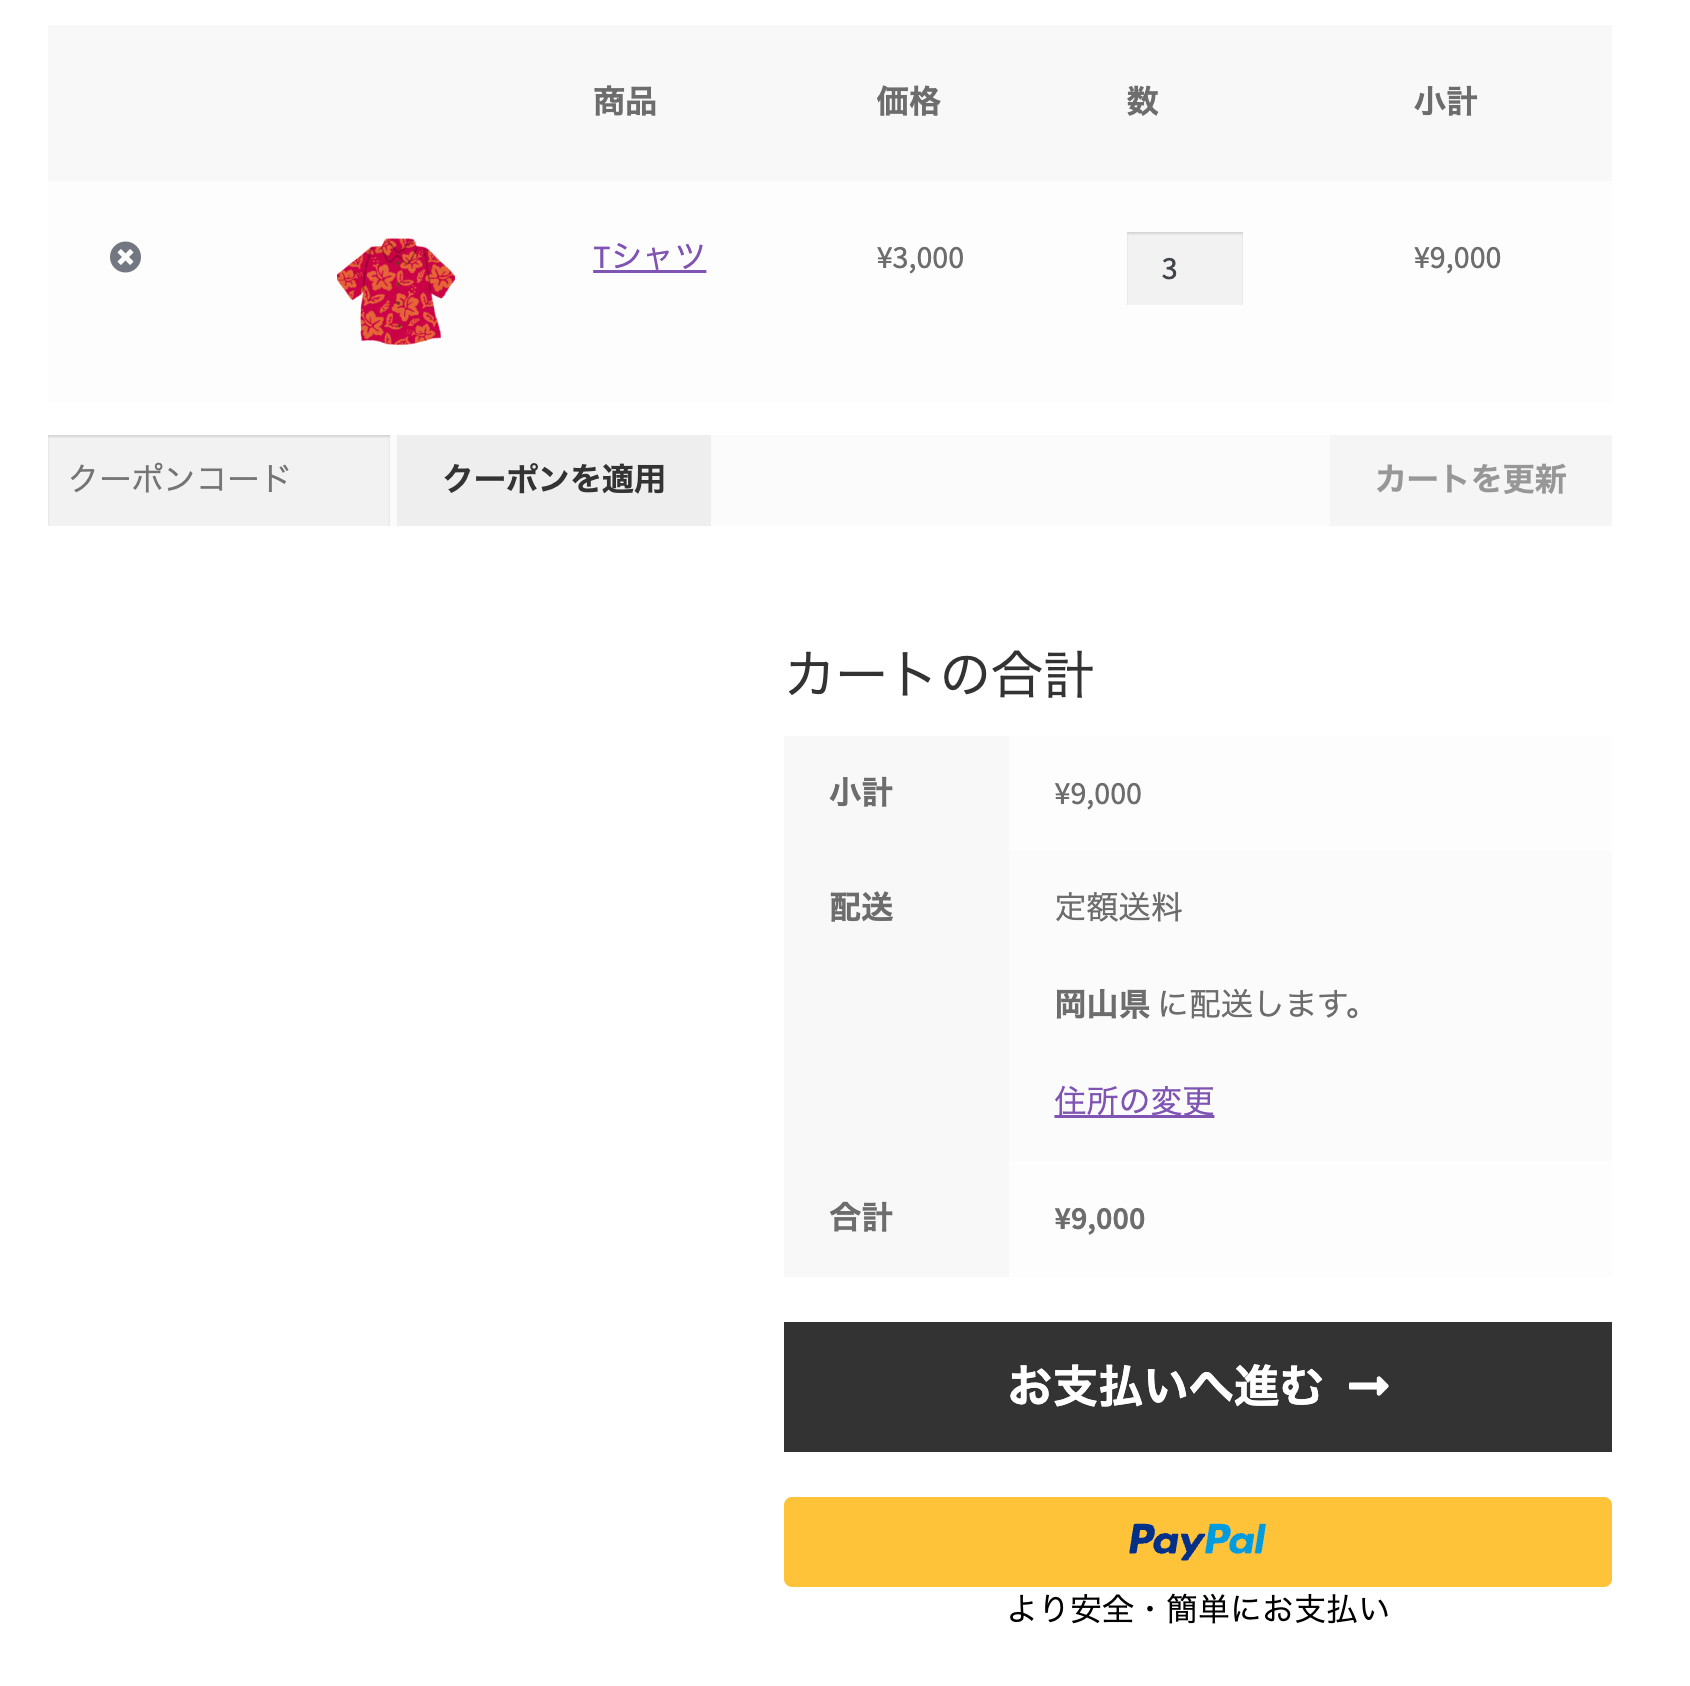Focus the quantity field showing 3

point(1184,268)
